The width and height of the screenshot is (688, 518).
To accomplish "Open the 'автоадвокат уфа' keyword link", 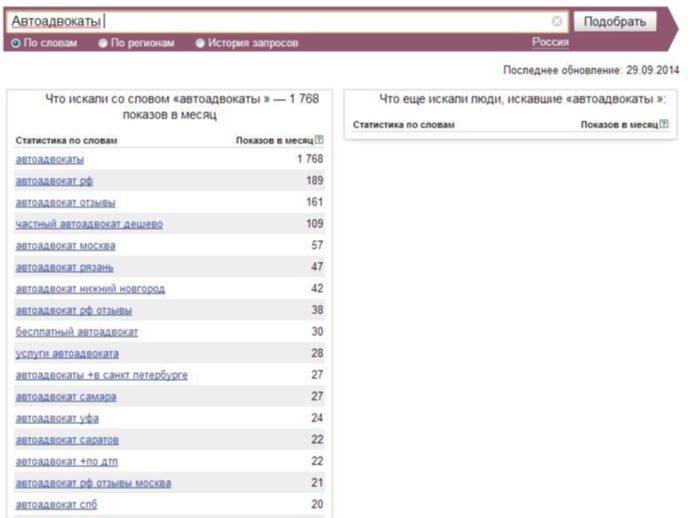I will (x=57, y=418).
